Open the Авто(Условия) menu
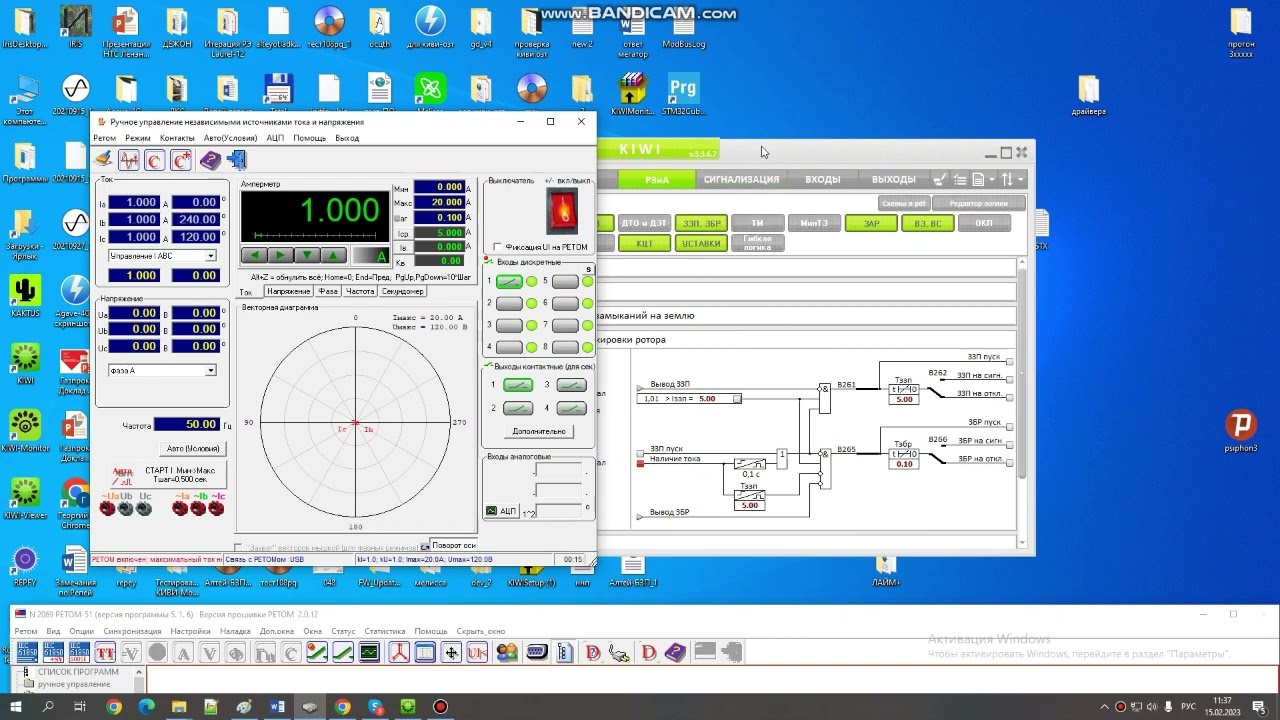 (230, 138)
